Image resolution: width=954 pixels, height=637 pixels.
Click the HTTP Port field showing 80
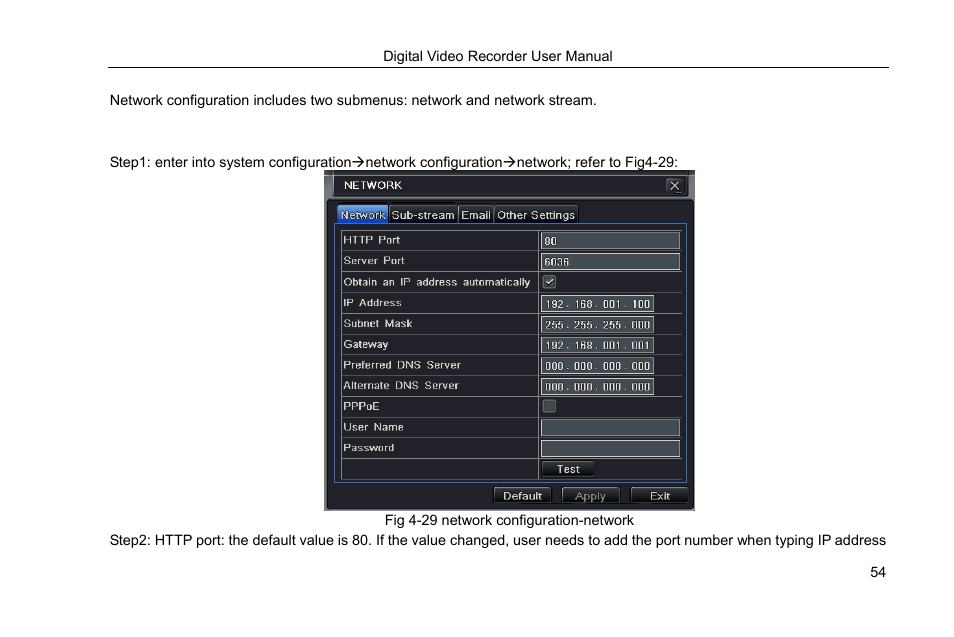[610, 241]
